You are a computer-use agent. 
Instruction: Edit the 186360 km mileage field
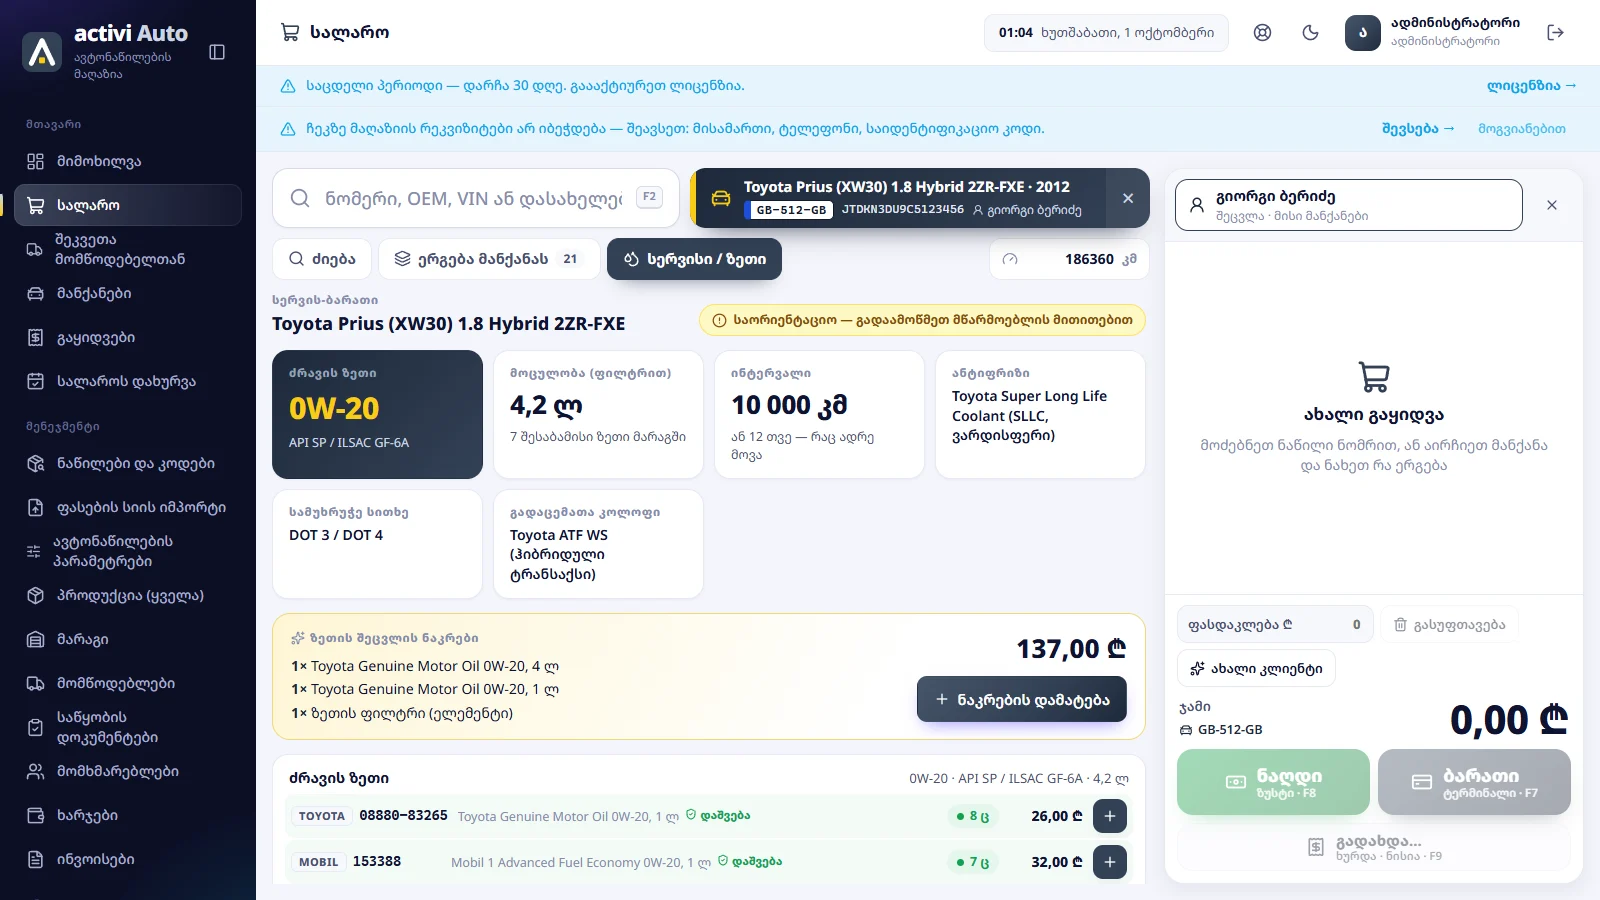1069,259
